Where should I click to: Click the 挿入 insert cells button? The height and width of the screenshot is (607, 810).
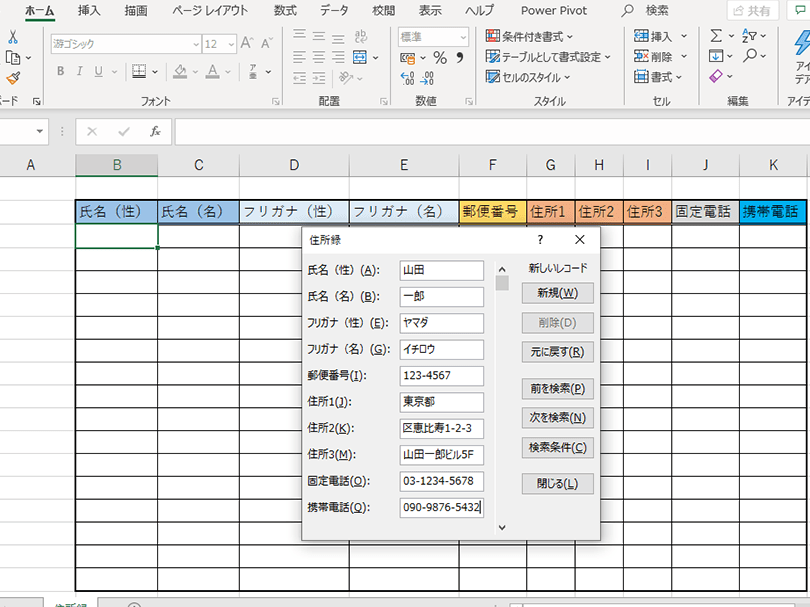[653, 36]
